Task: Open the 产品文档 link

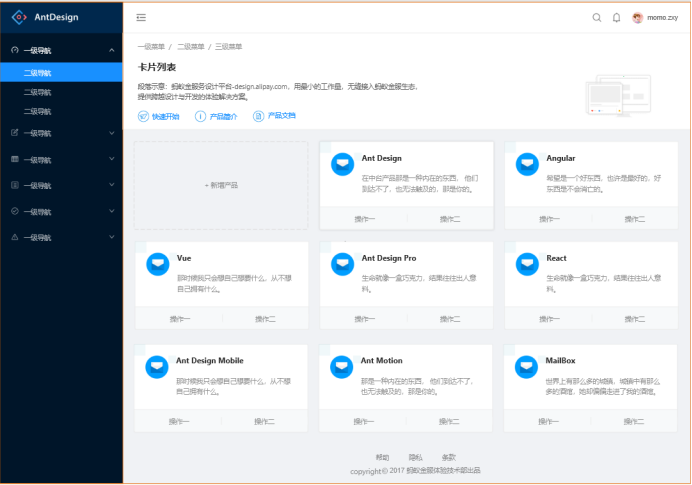Action: (x=282, y=116)
